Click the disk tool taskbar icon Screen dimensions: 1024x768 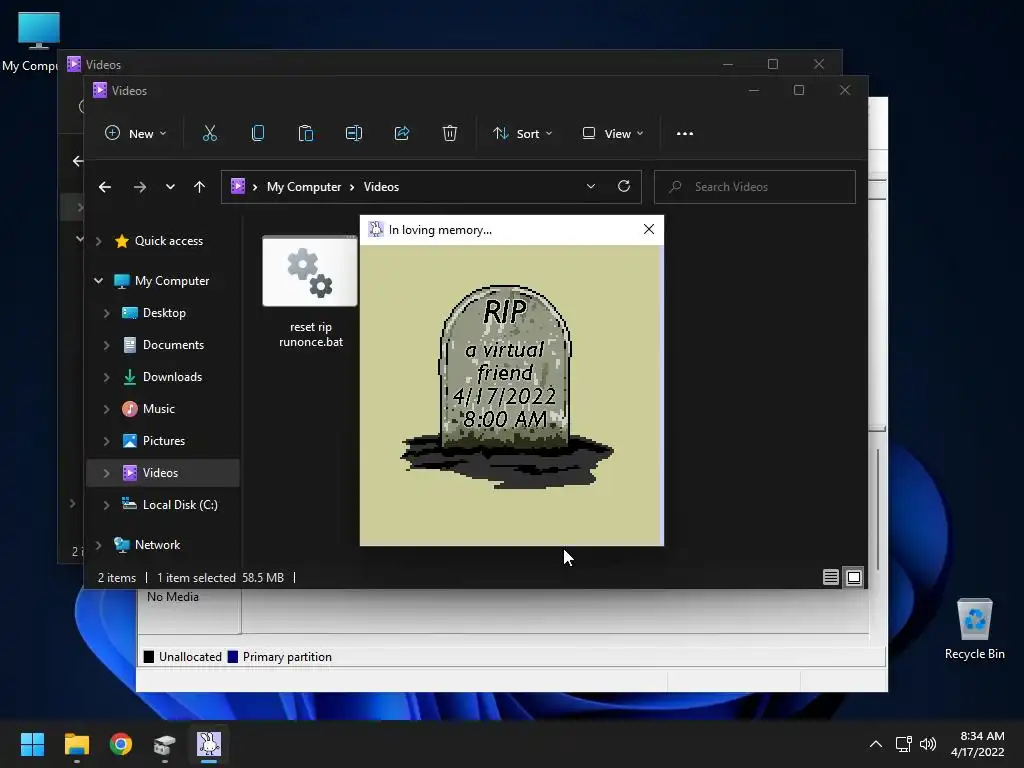pyautogui.click(x=165, y=744)
